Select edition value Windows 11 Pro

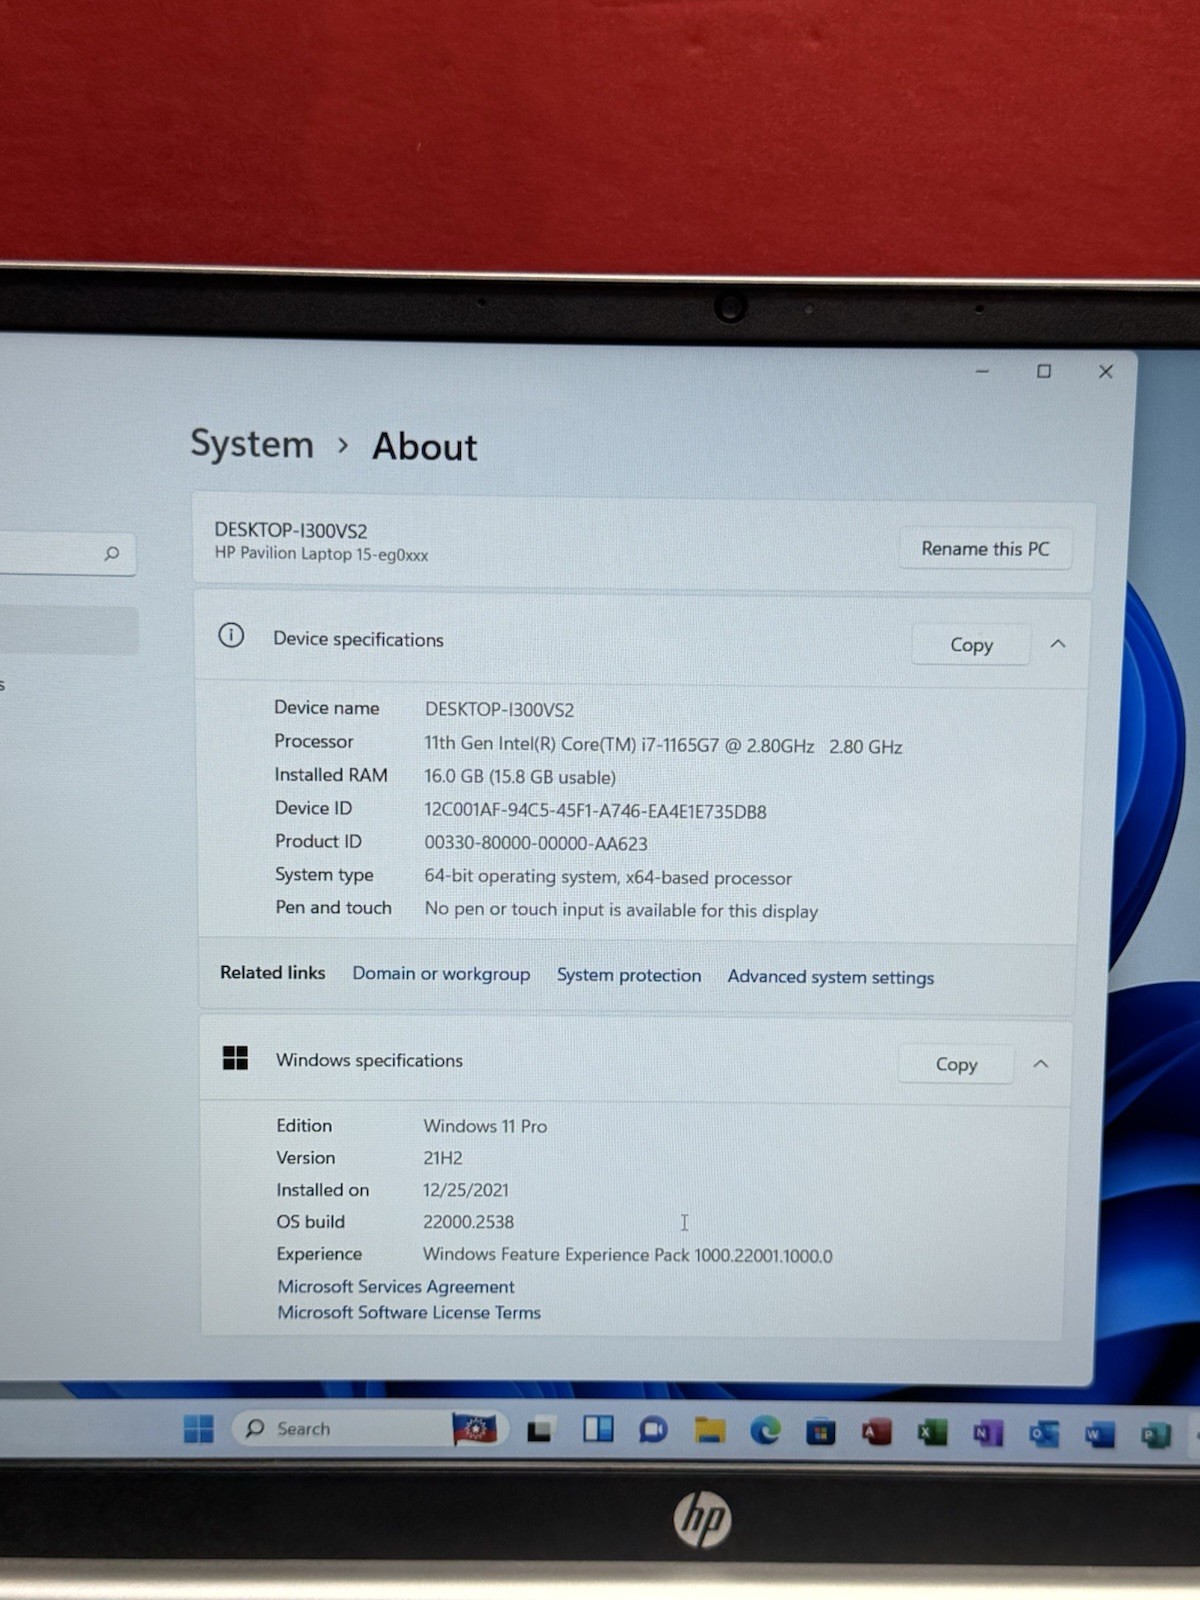[x=485, y=1126]
